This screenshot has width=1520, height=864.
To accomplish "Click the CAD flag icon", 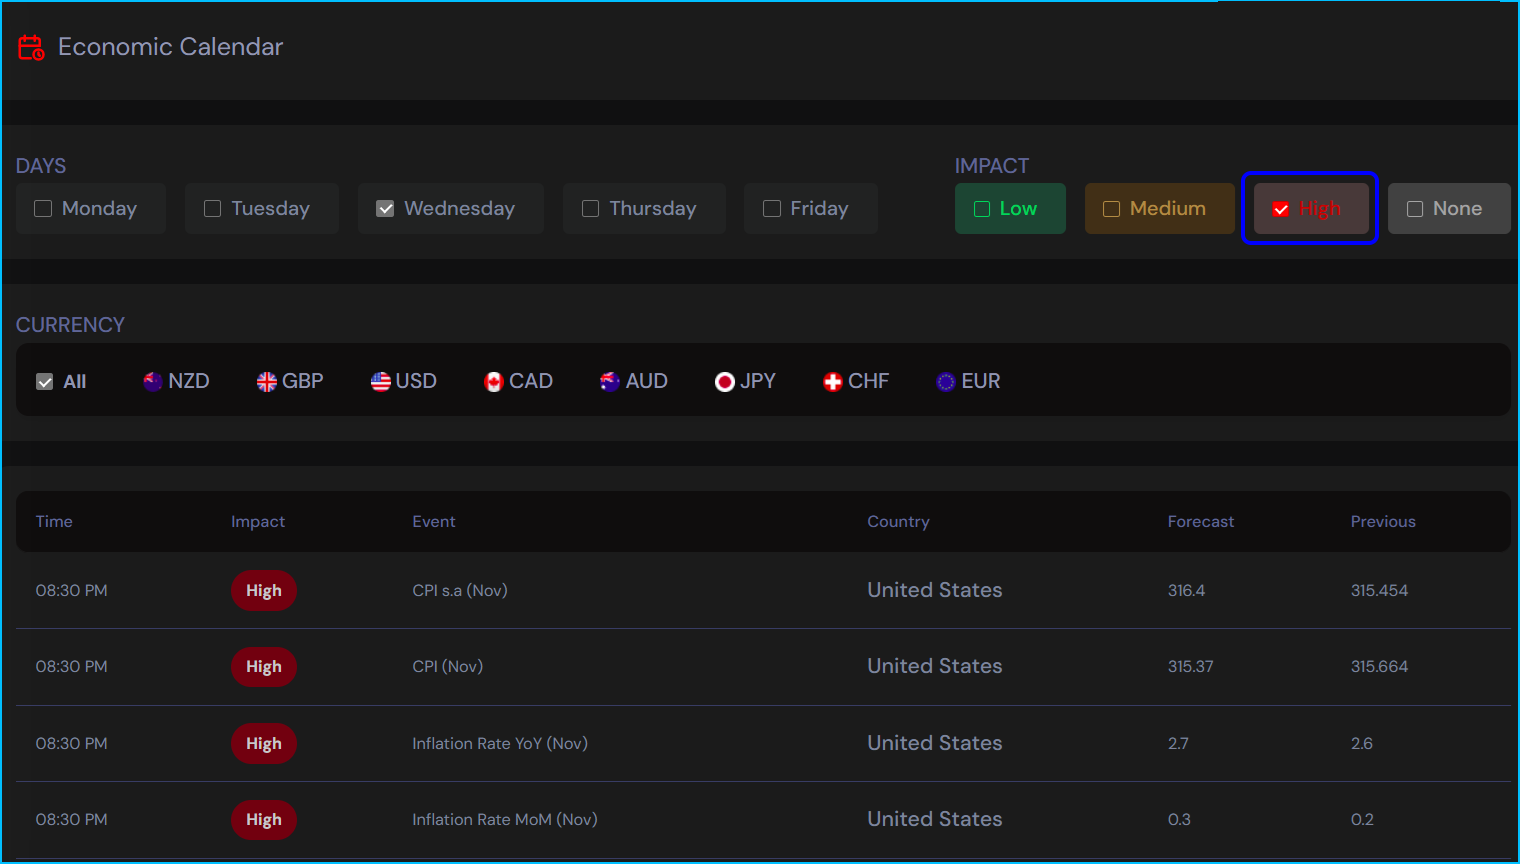I will coord(494,382).
